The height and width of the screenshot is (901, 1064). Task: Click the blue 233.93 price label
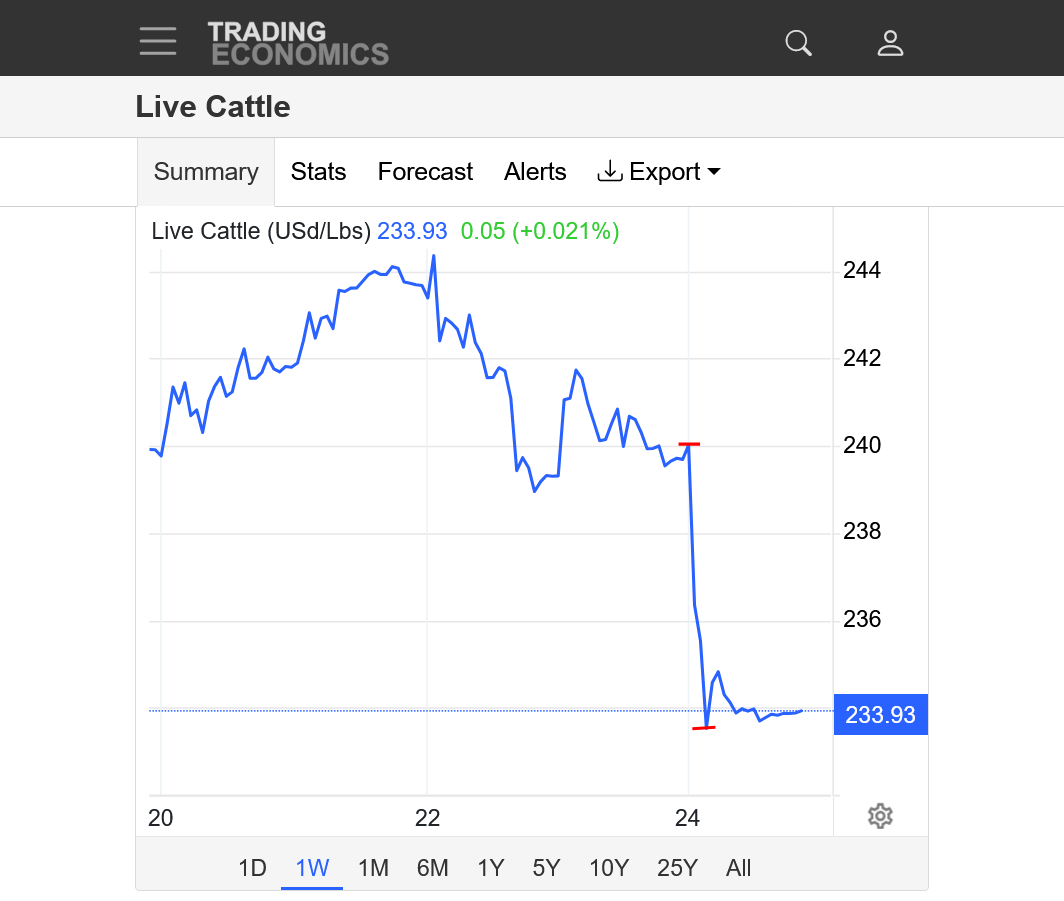coord(880,715)
